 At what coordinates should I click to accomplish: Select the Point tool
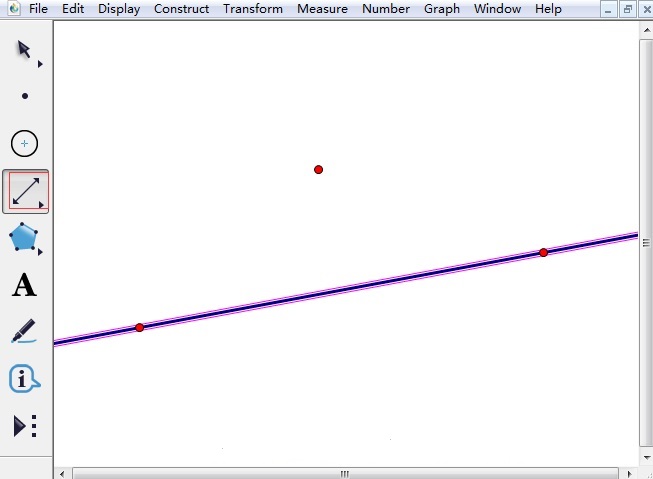[25, 96]
